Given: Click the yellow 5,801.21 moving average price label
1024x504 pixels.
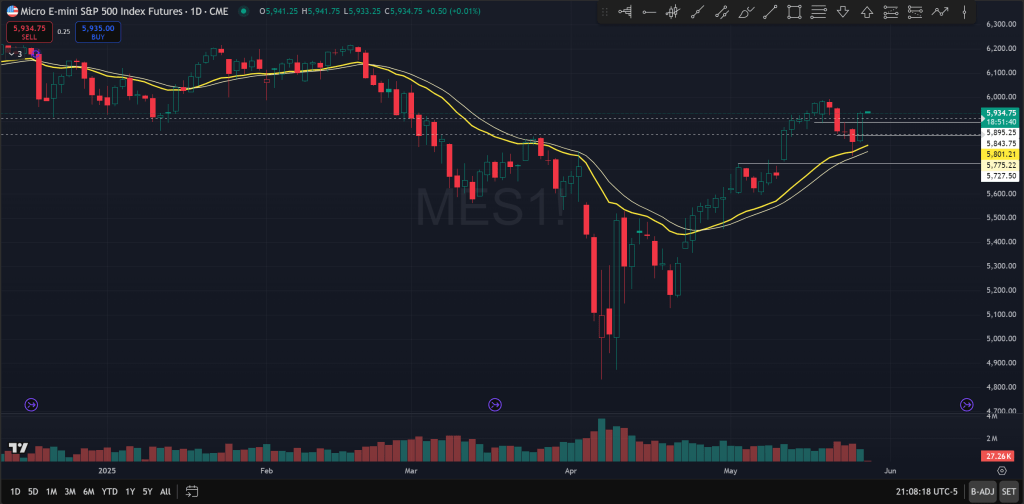Looking at the screenshot, I should point(1000,154).
